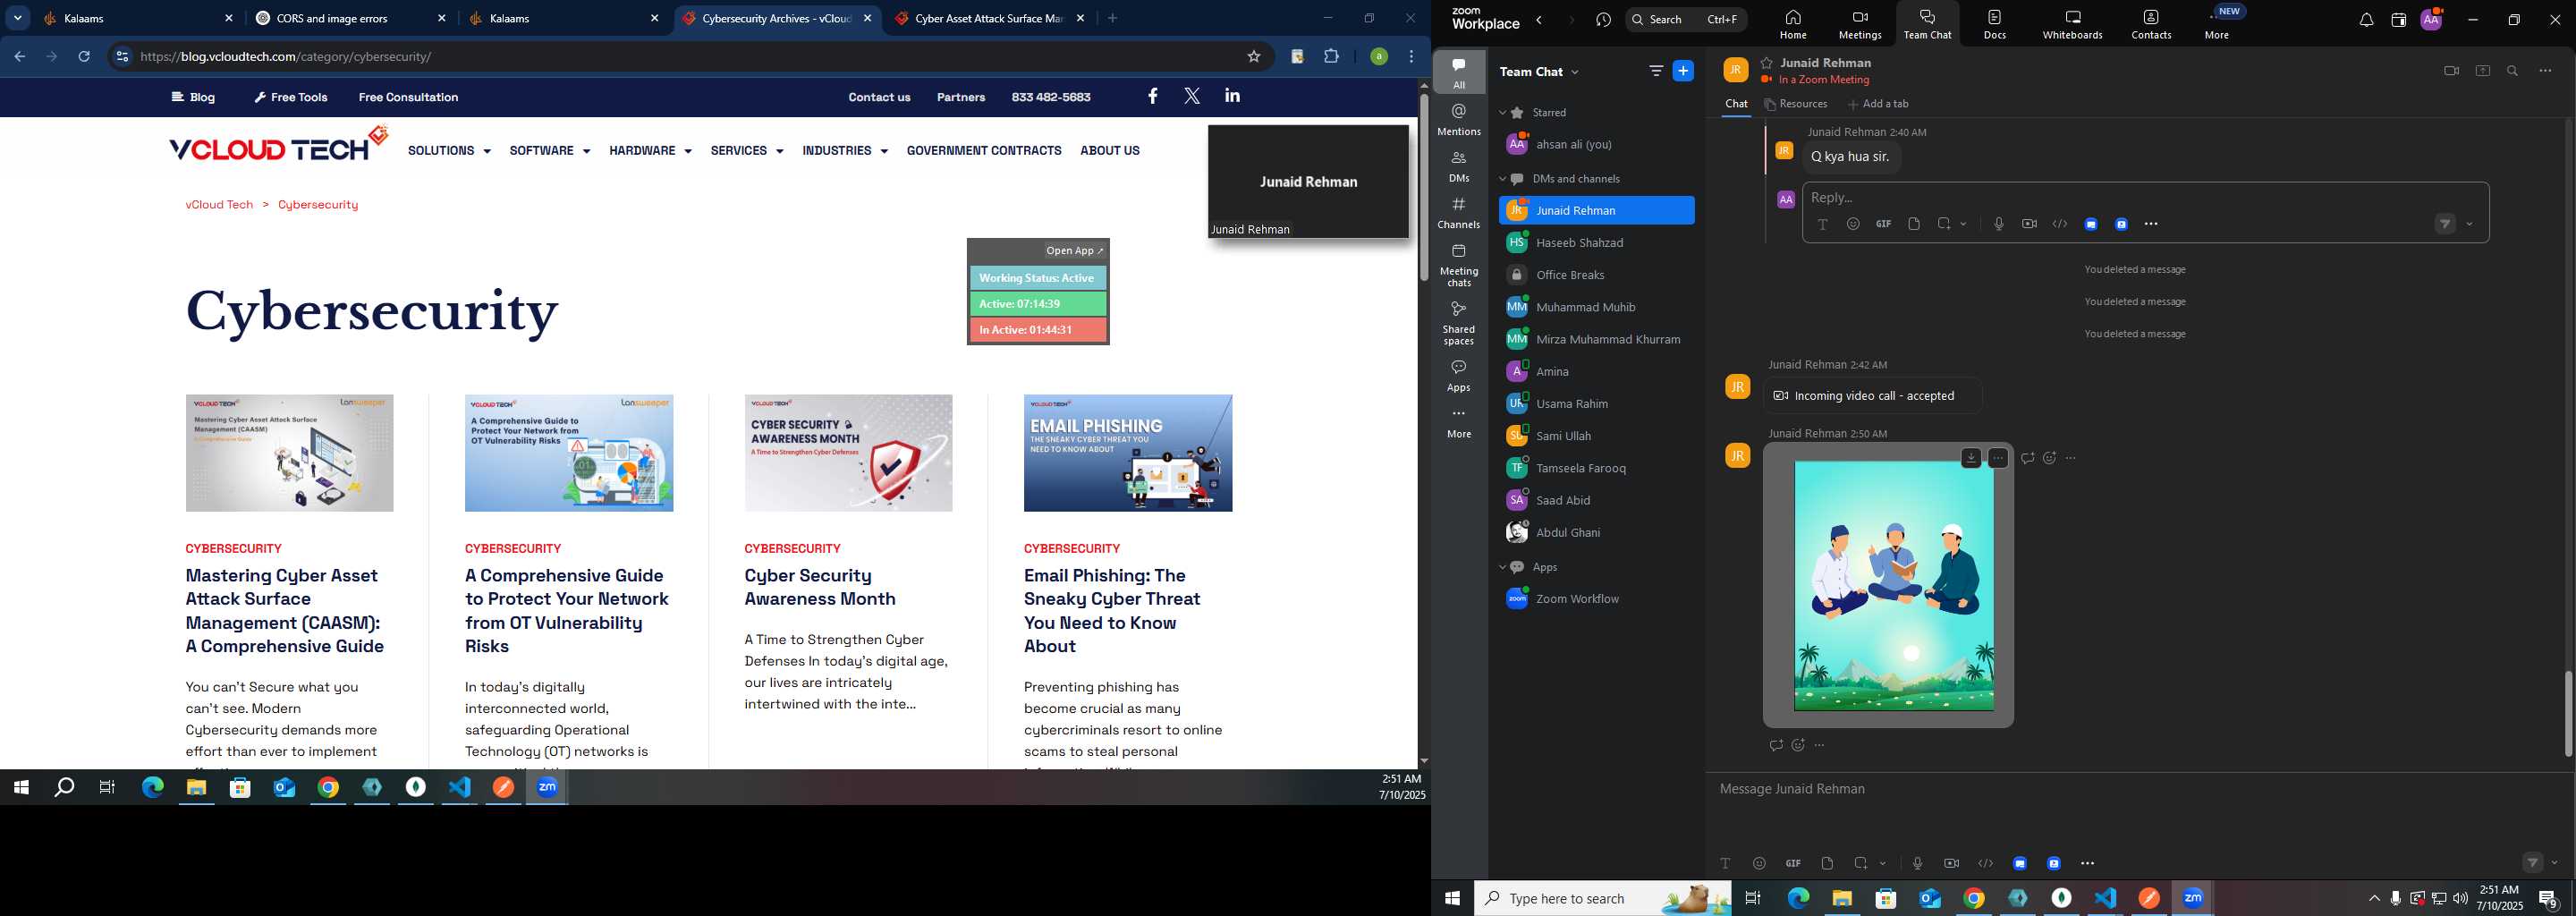Open Chrome extensions puzzle icon
Viewport: 2576px width, 916px height.
1331,57
